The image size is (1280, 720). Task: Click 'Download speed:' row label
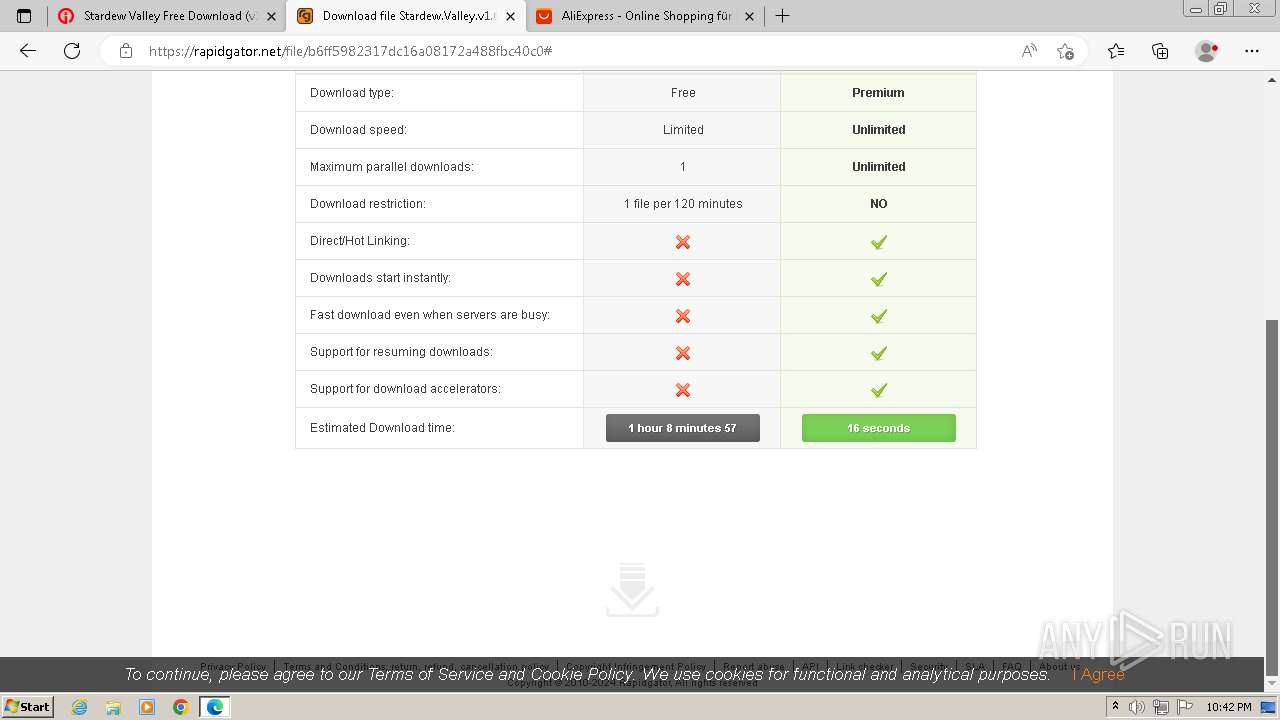pos(358,130)
